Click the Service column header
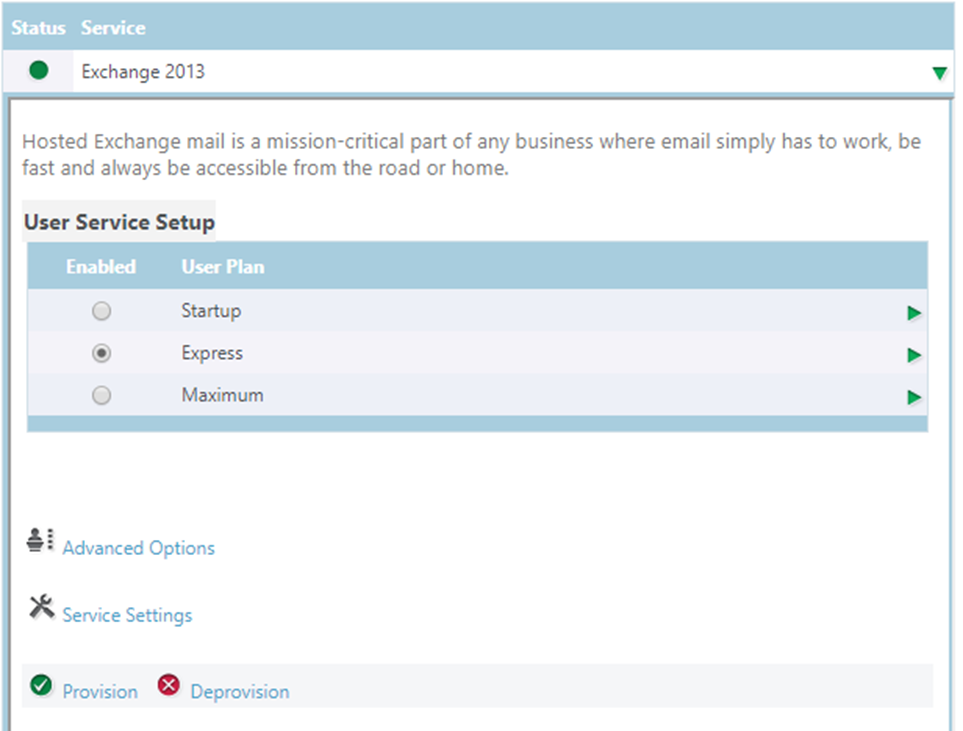The width and height of the screenshot is (963, 731). [113, 28]
